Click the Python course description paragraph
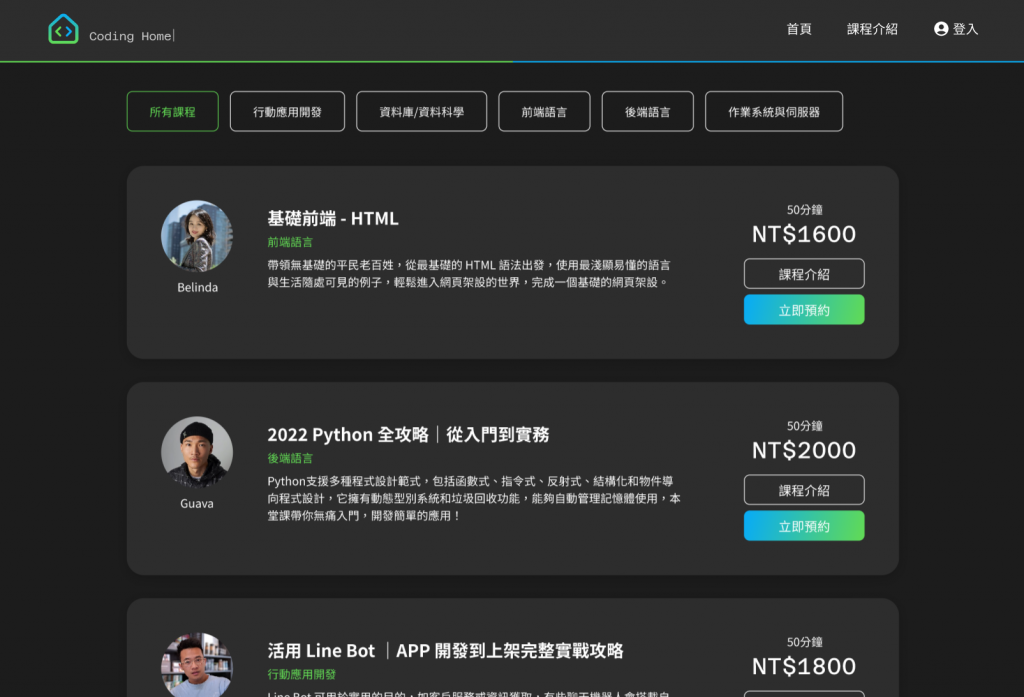The width and height of the screenshot is (1024, 697). point(474,498)
